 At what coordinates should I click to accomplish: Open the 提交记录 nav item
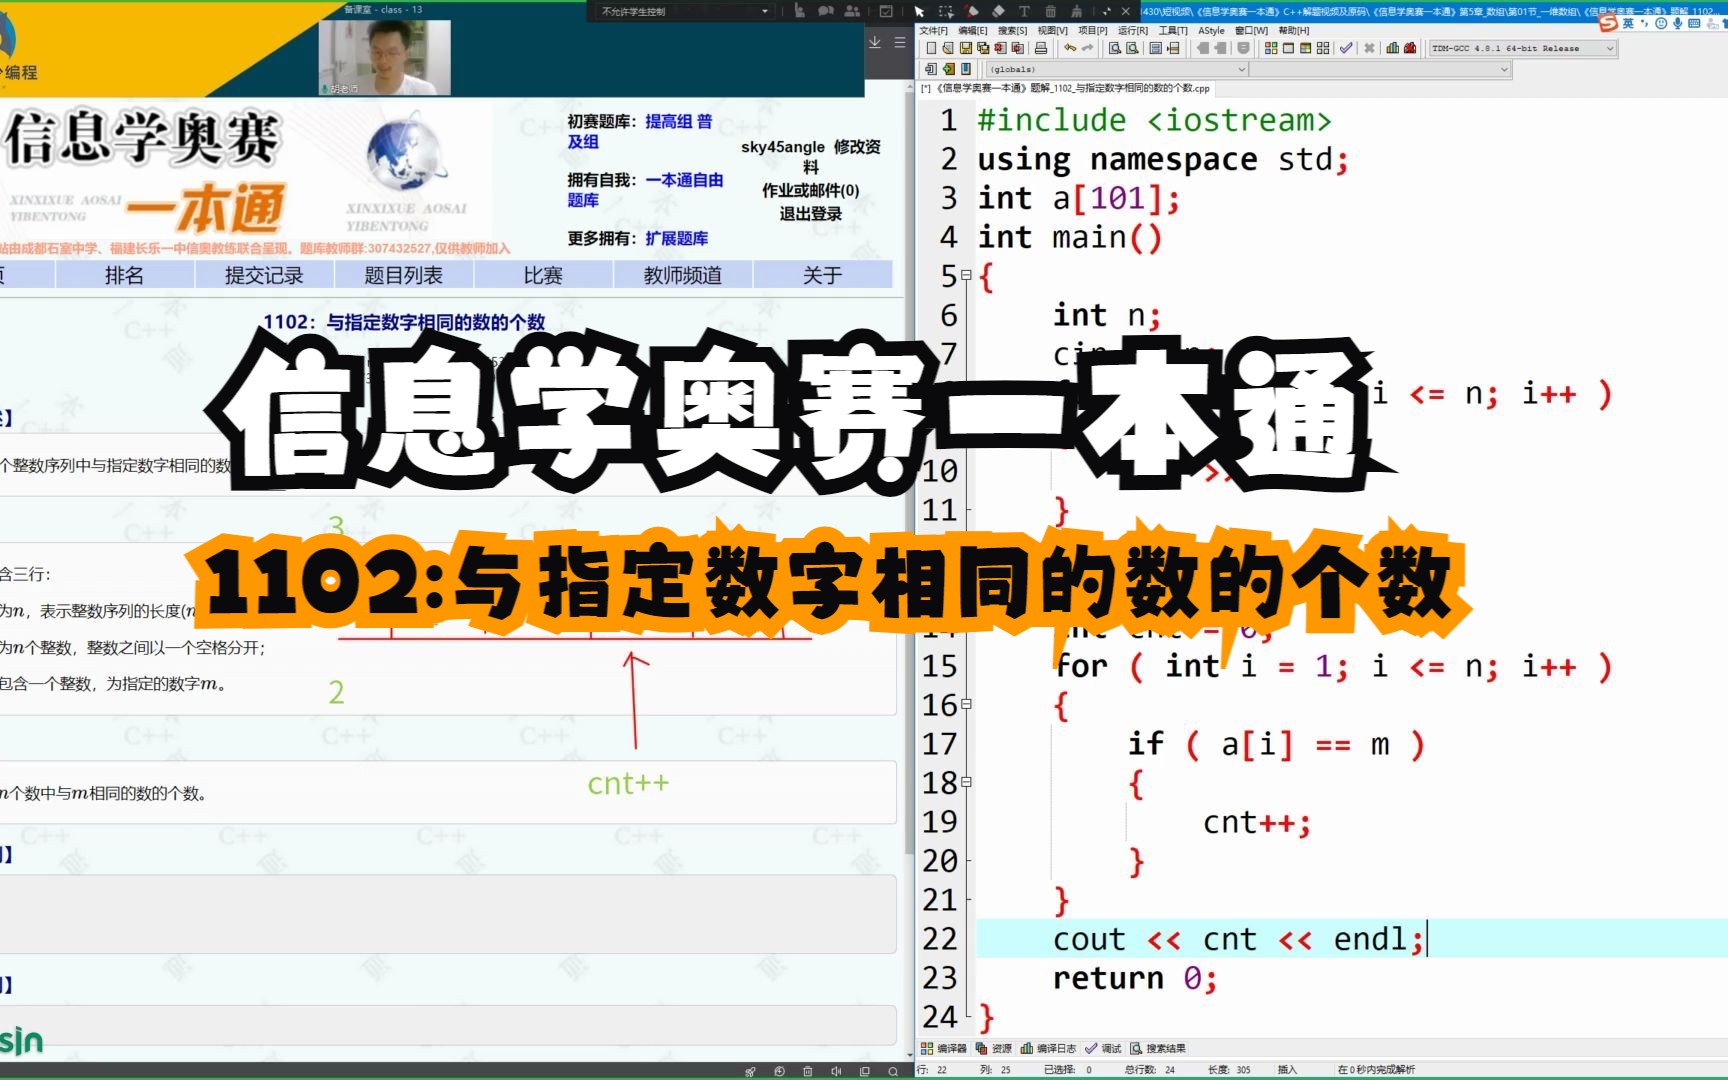coord(264,275)
